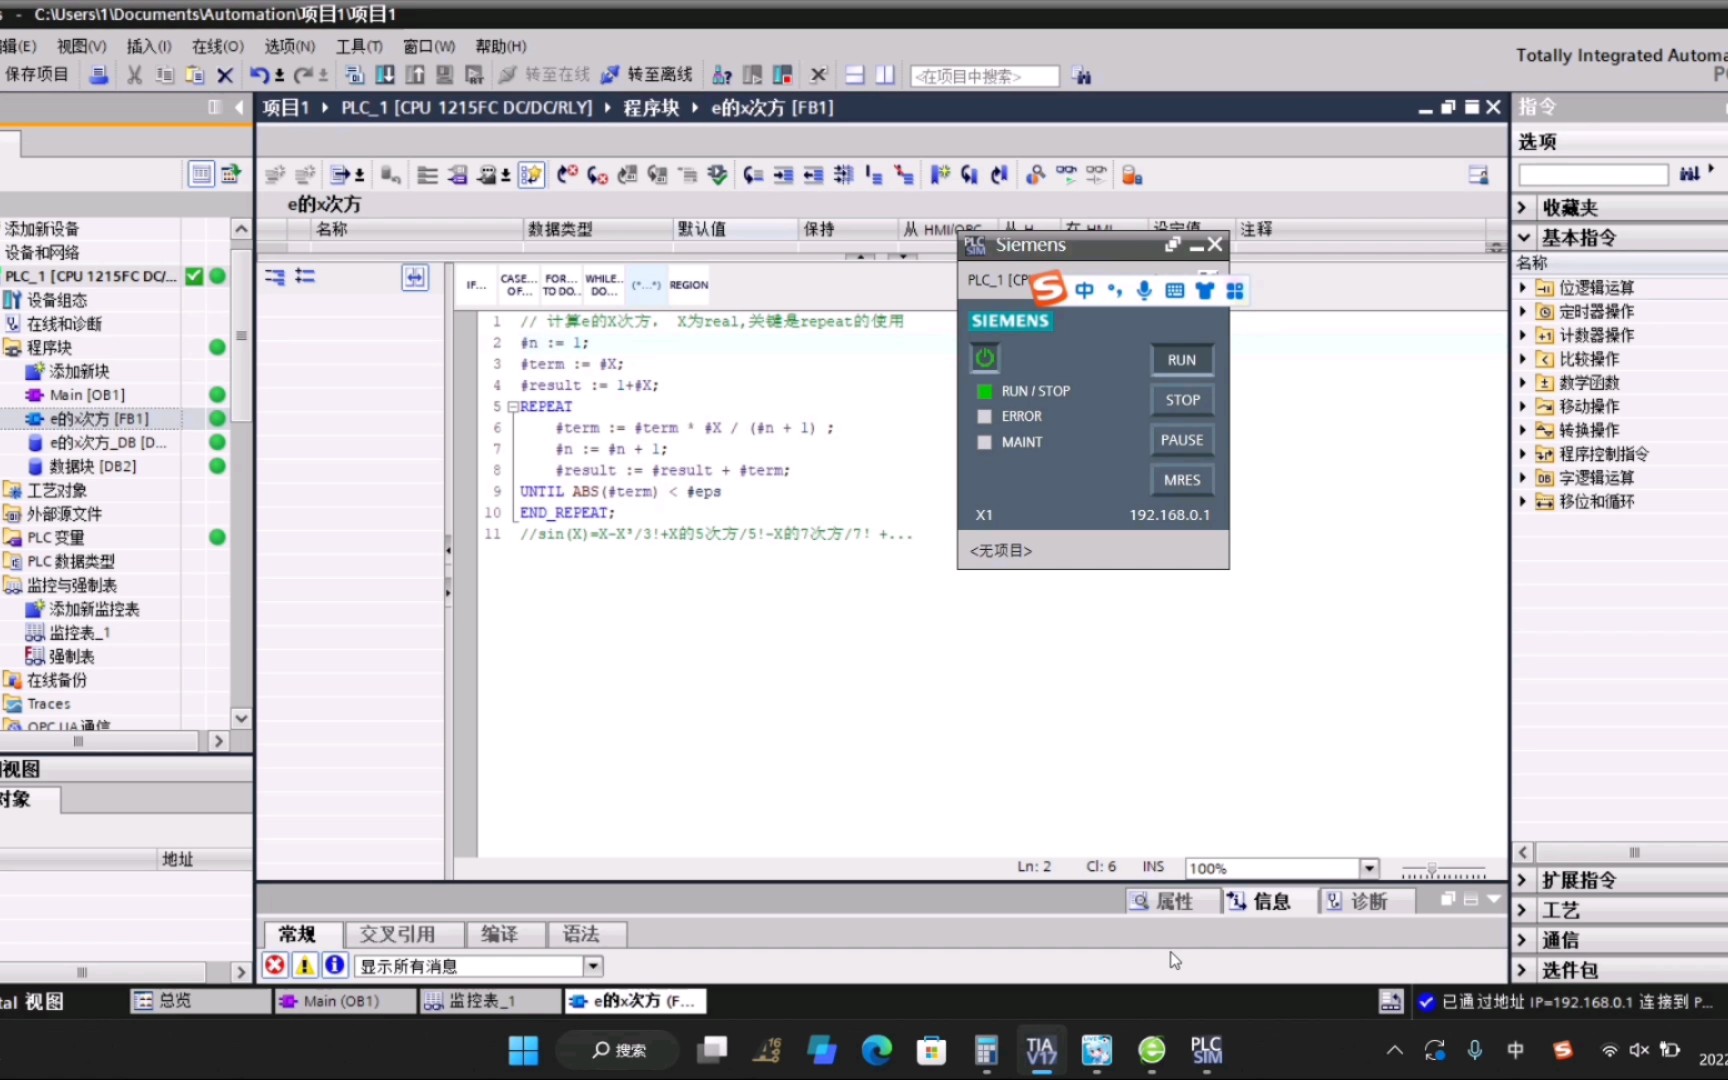Click the start CPU icon
Screen dimensions: 1728x1080
pos(752,75)
